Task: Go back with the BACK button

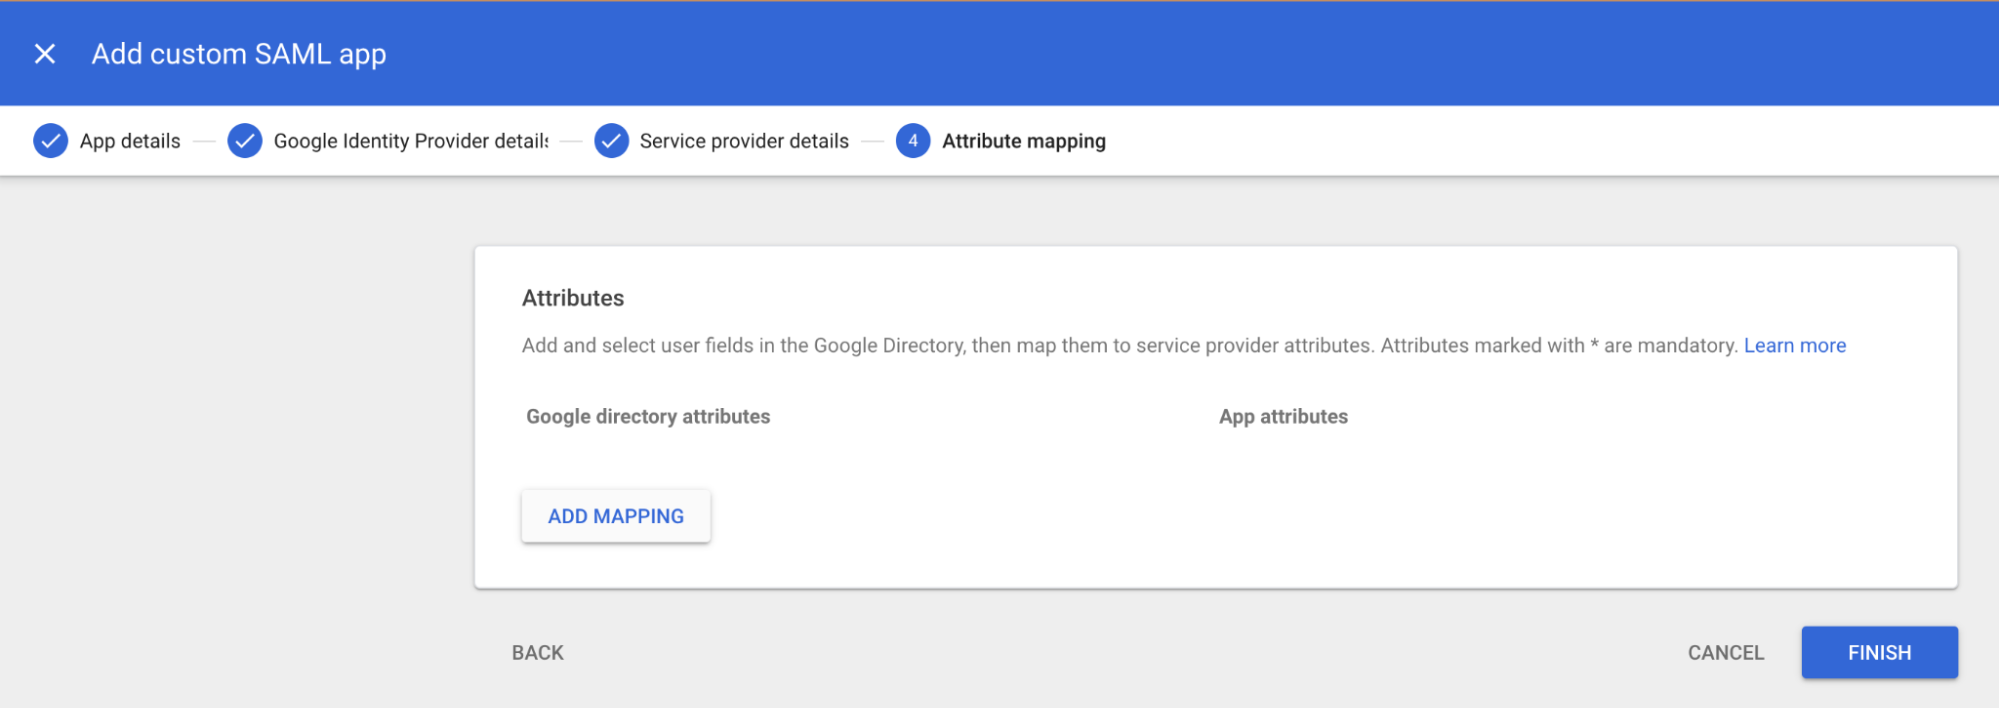Action: point(538,653)
